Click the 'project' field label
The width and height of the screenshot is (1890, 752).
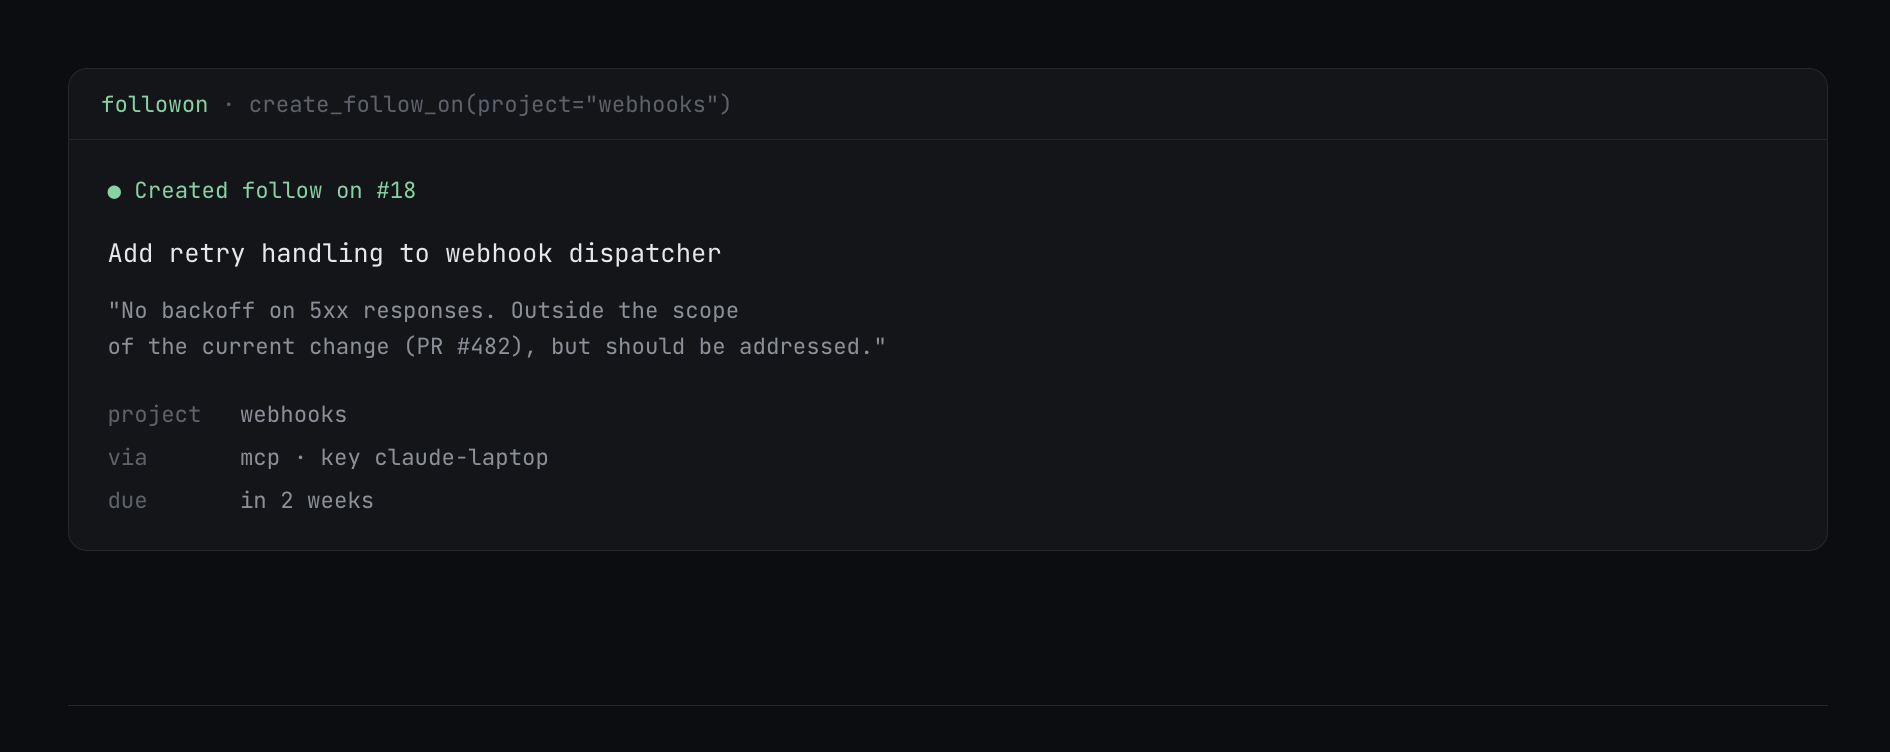[x=154, y=415]
